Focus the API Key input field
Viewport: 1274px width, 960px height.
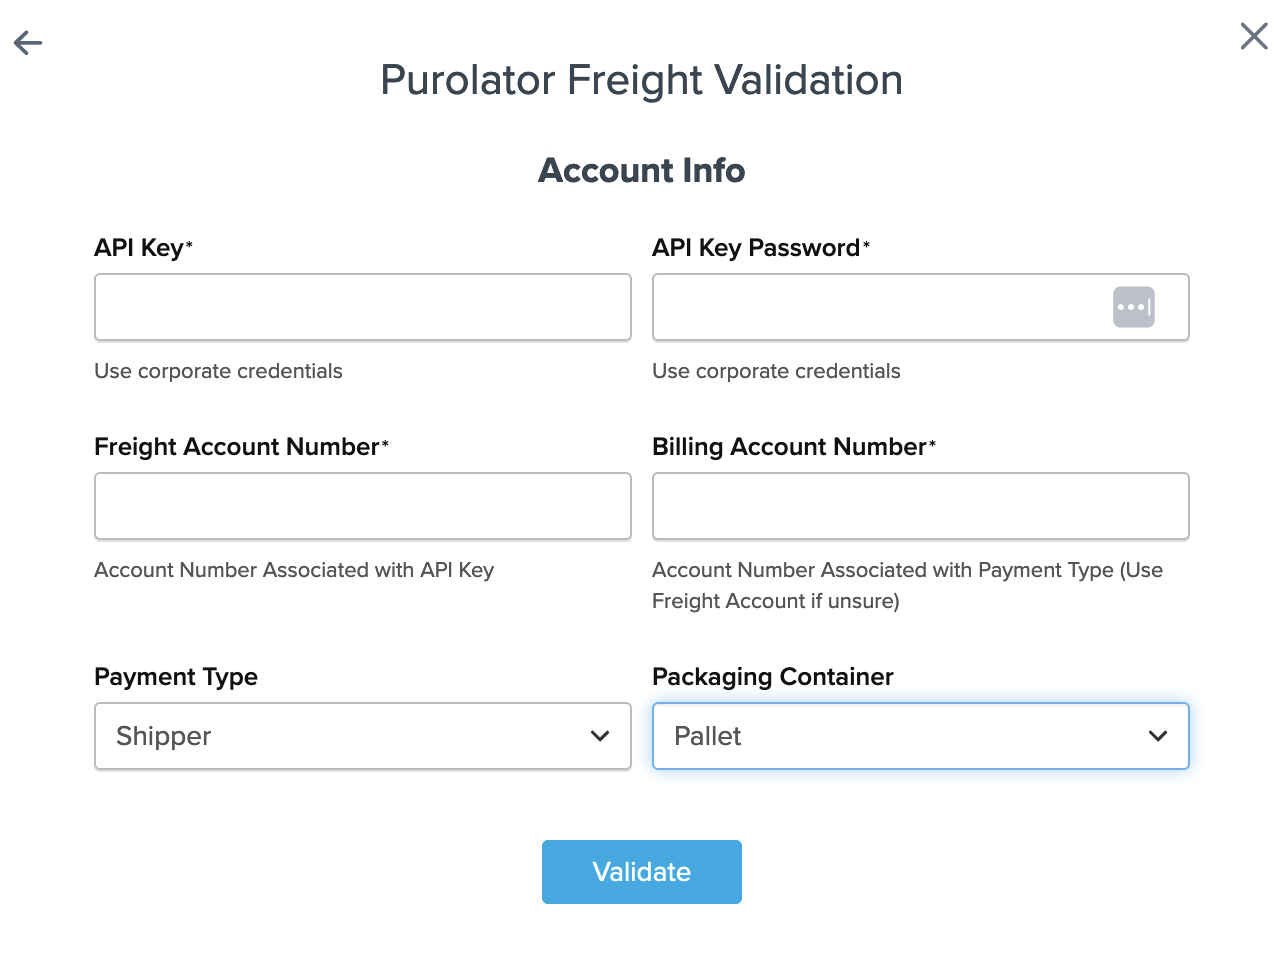(362, 307)
